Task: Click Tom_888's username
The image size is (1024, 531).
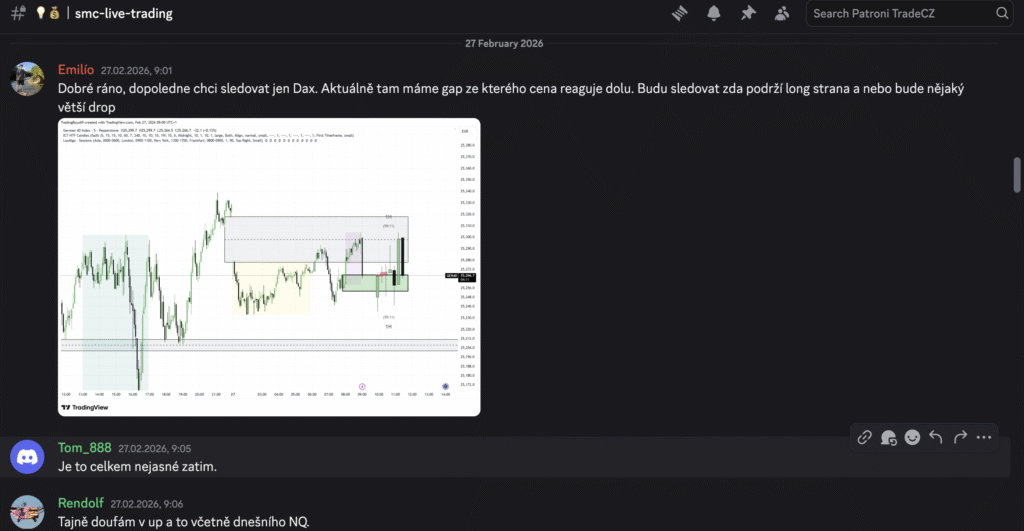Action: point(84,448)
